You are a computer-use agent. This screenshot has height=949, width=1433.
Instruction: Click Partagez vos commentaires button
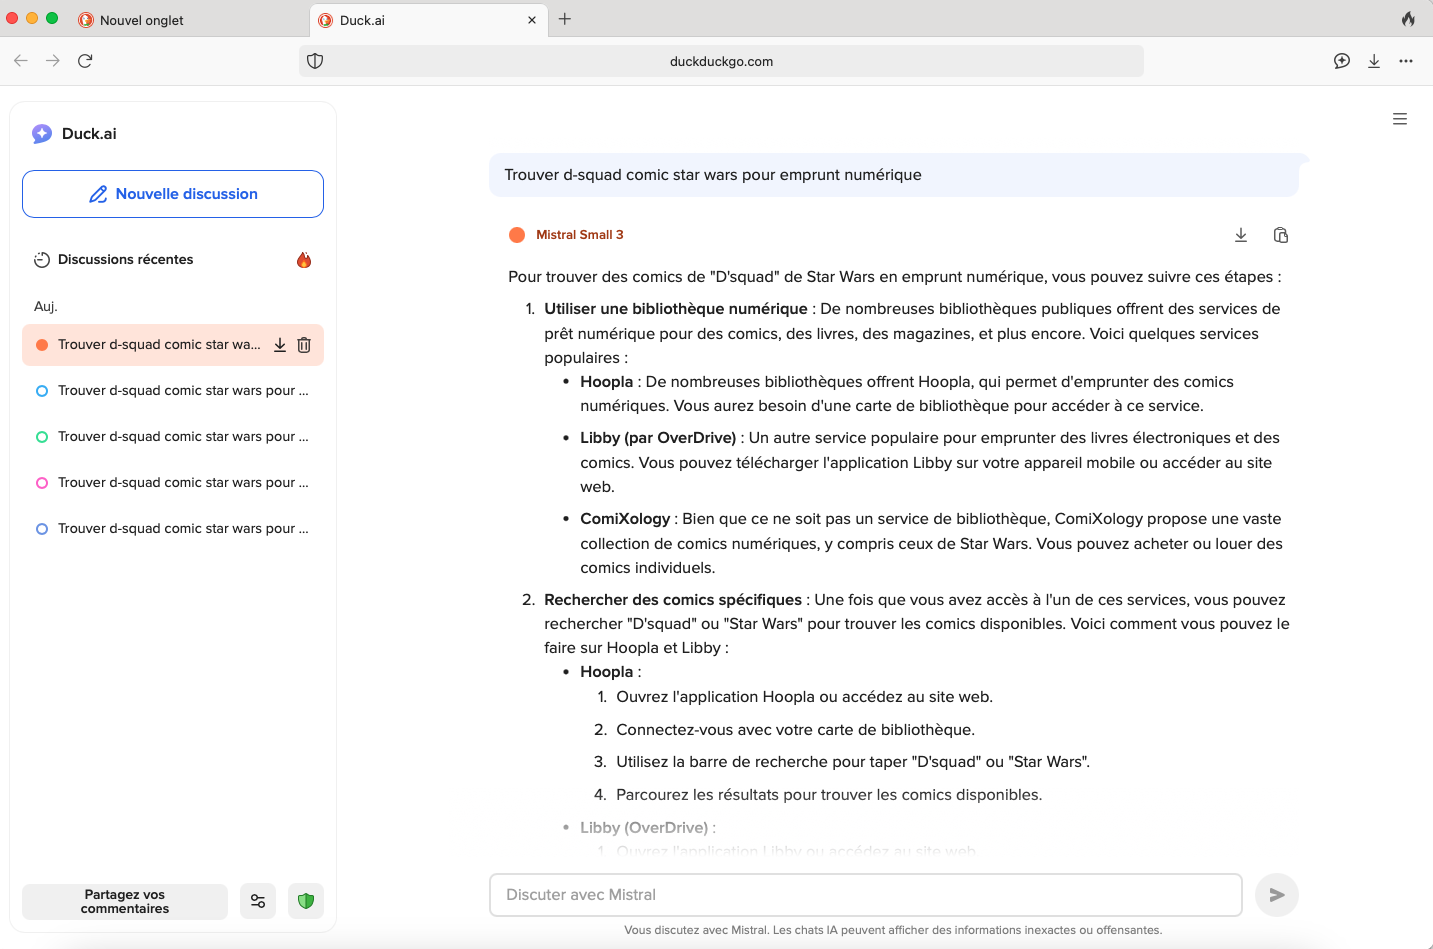(x=125, y=901)
